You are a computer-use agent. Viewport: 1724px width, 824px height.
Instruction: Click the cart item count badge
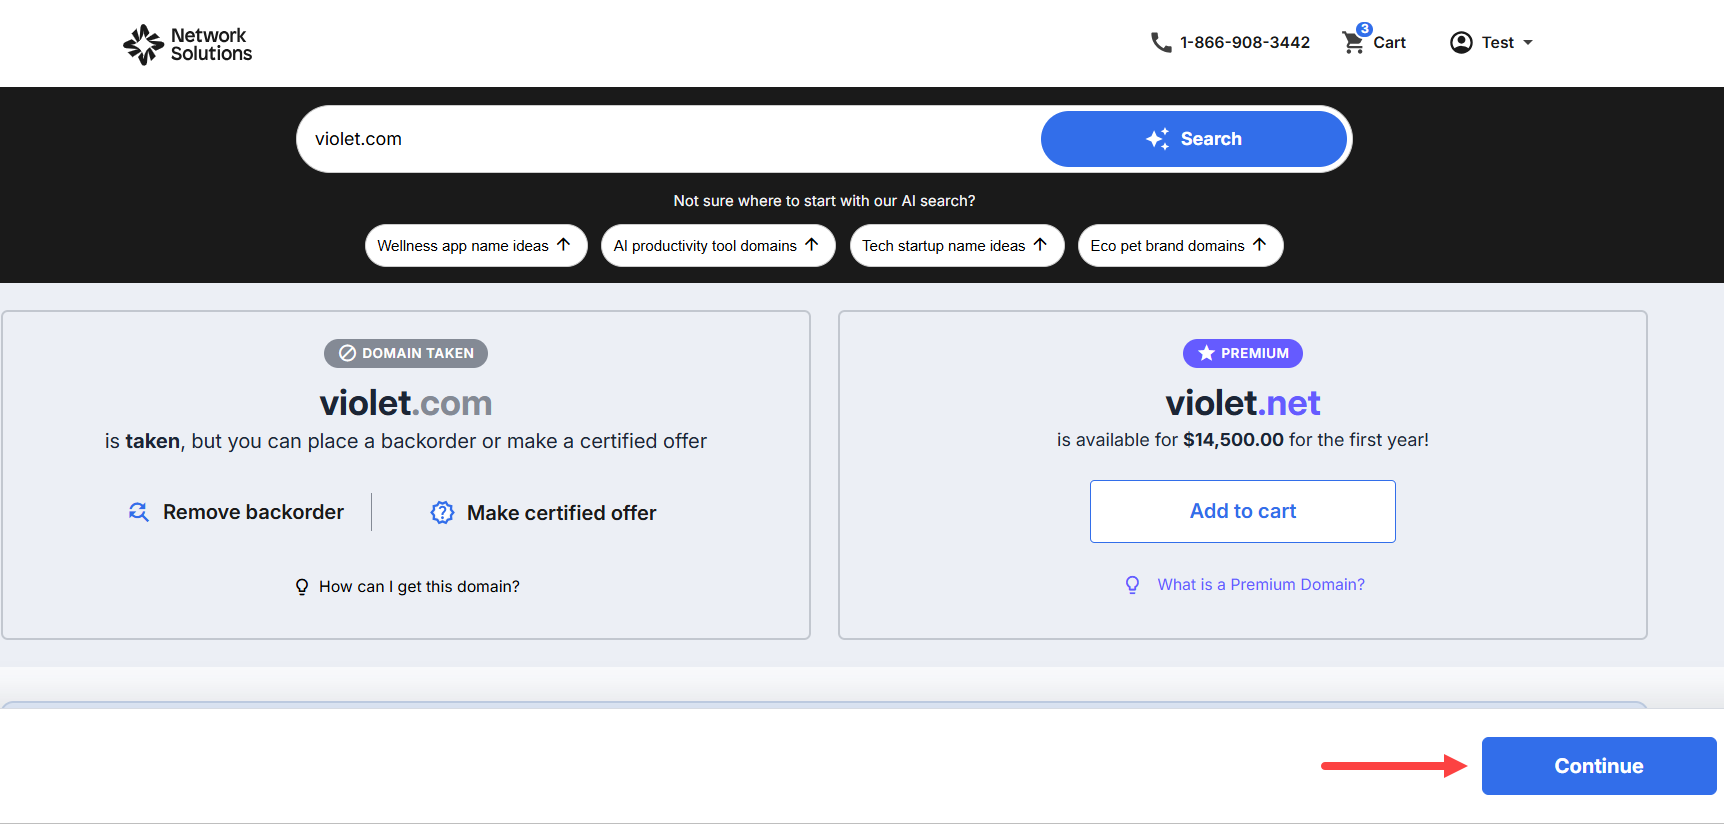click(x=1364, y=29)
